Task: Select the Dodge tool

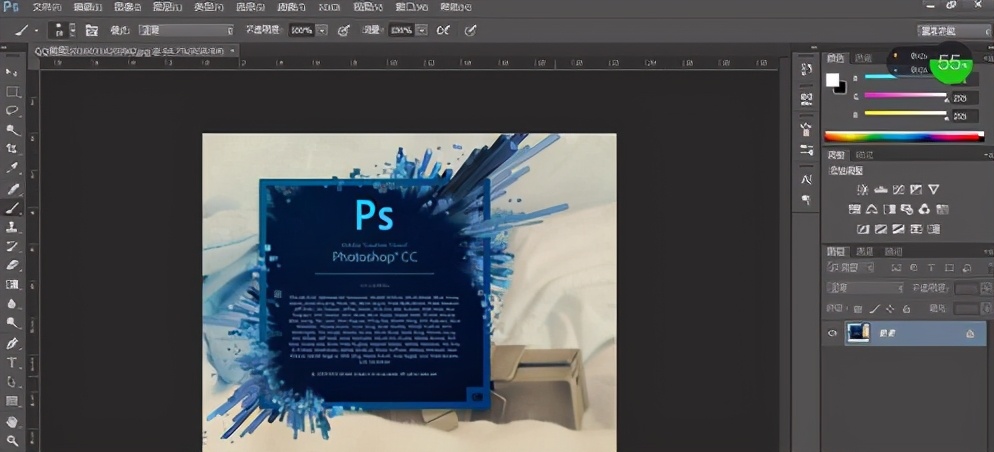Action: tap(12, 323)
